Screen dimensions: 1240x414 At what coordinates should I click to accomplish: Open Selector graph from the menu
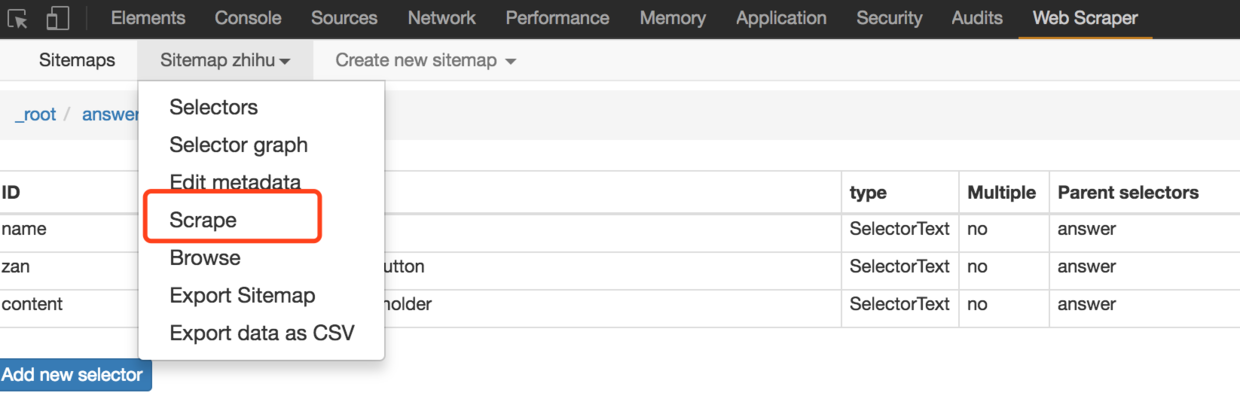click(238, 145)
